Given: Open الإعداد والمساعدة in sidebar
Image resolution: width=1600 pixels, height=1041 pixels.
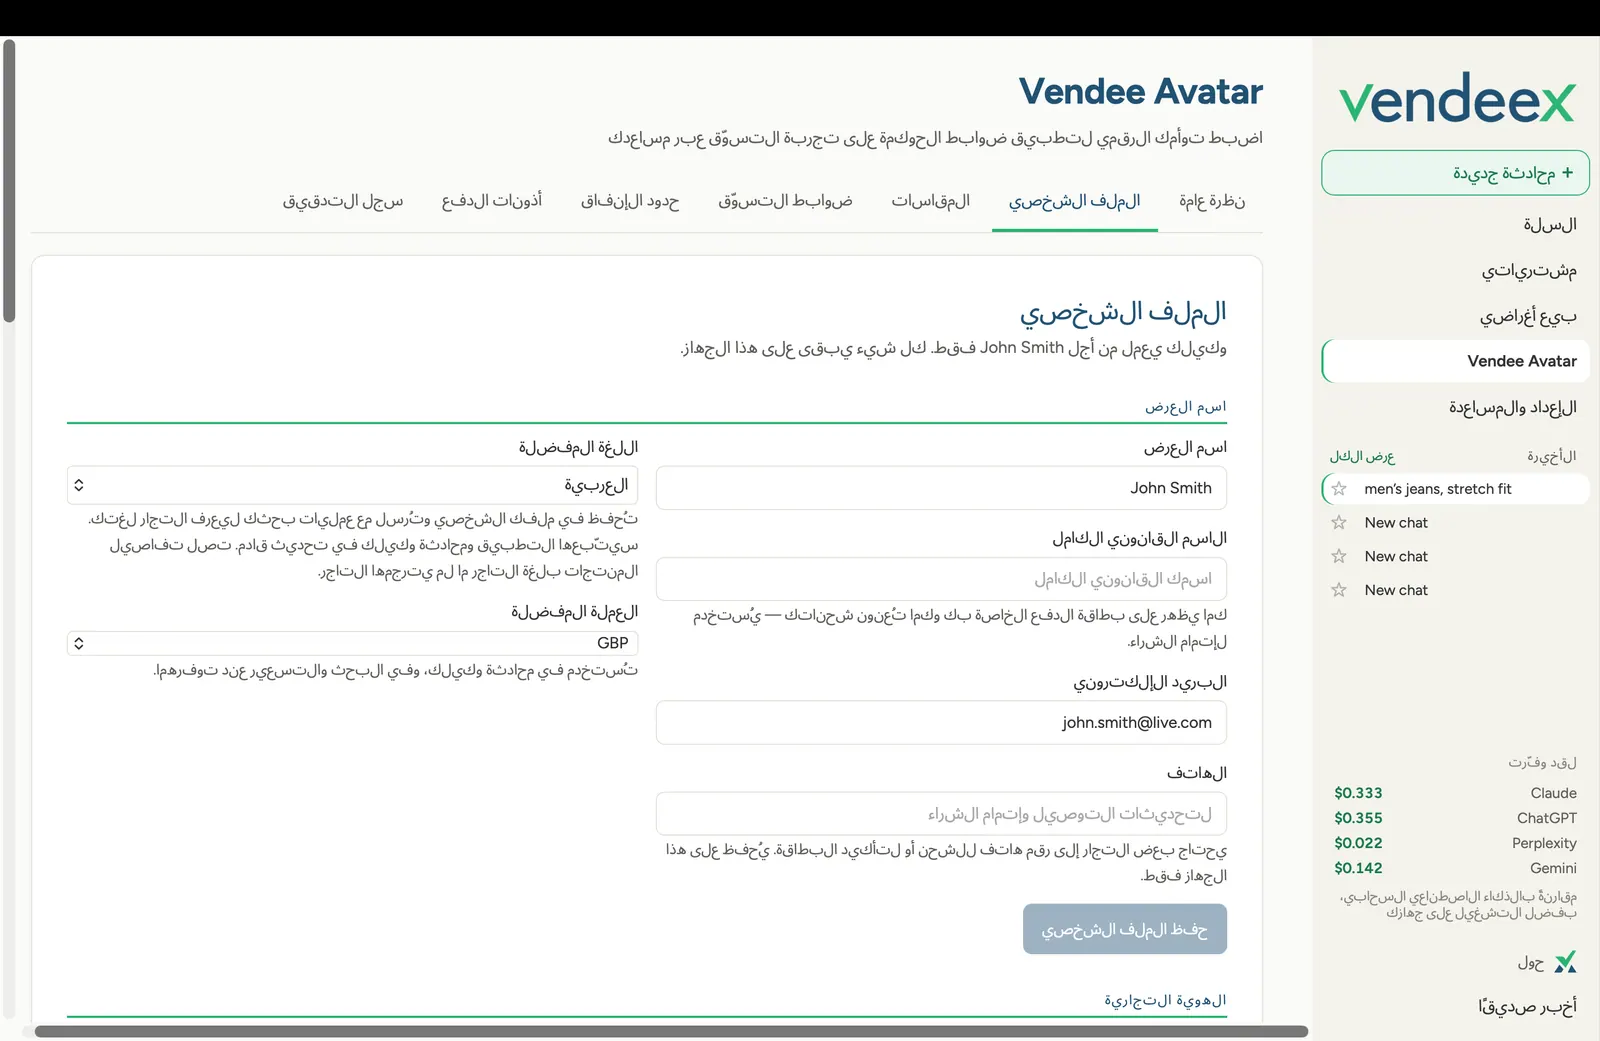Looking at the screenshot, I should click(x=1512, y=407).
